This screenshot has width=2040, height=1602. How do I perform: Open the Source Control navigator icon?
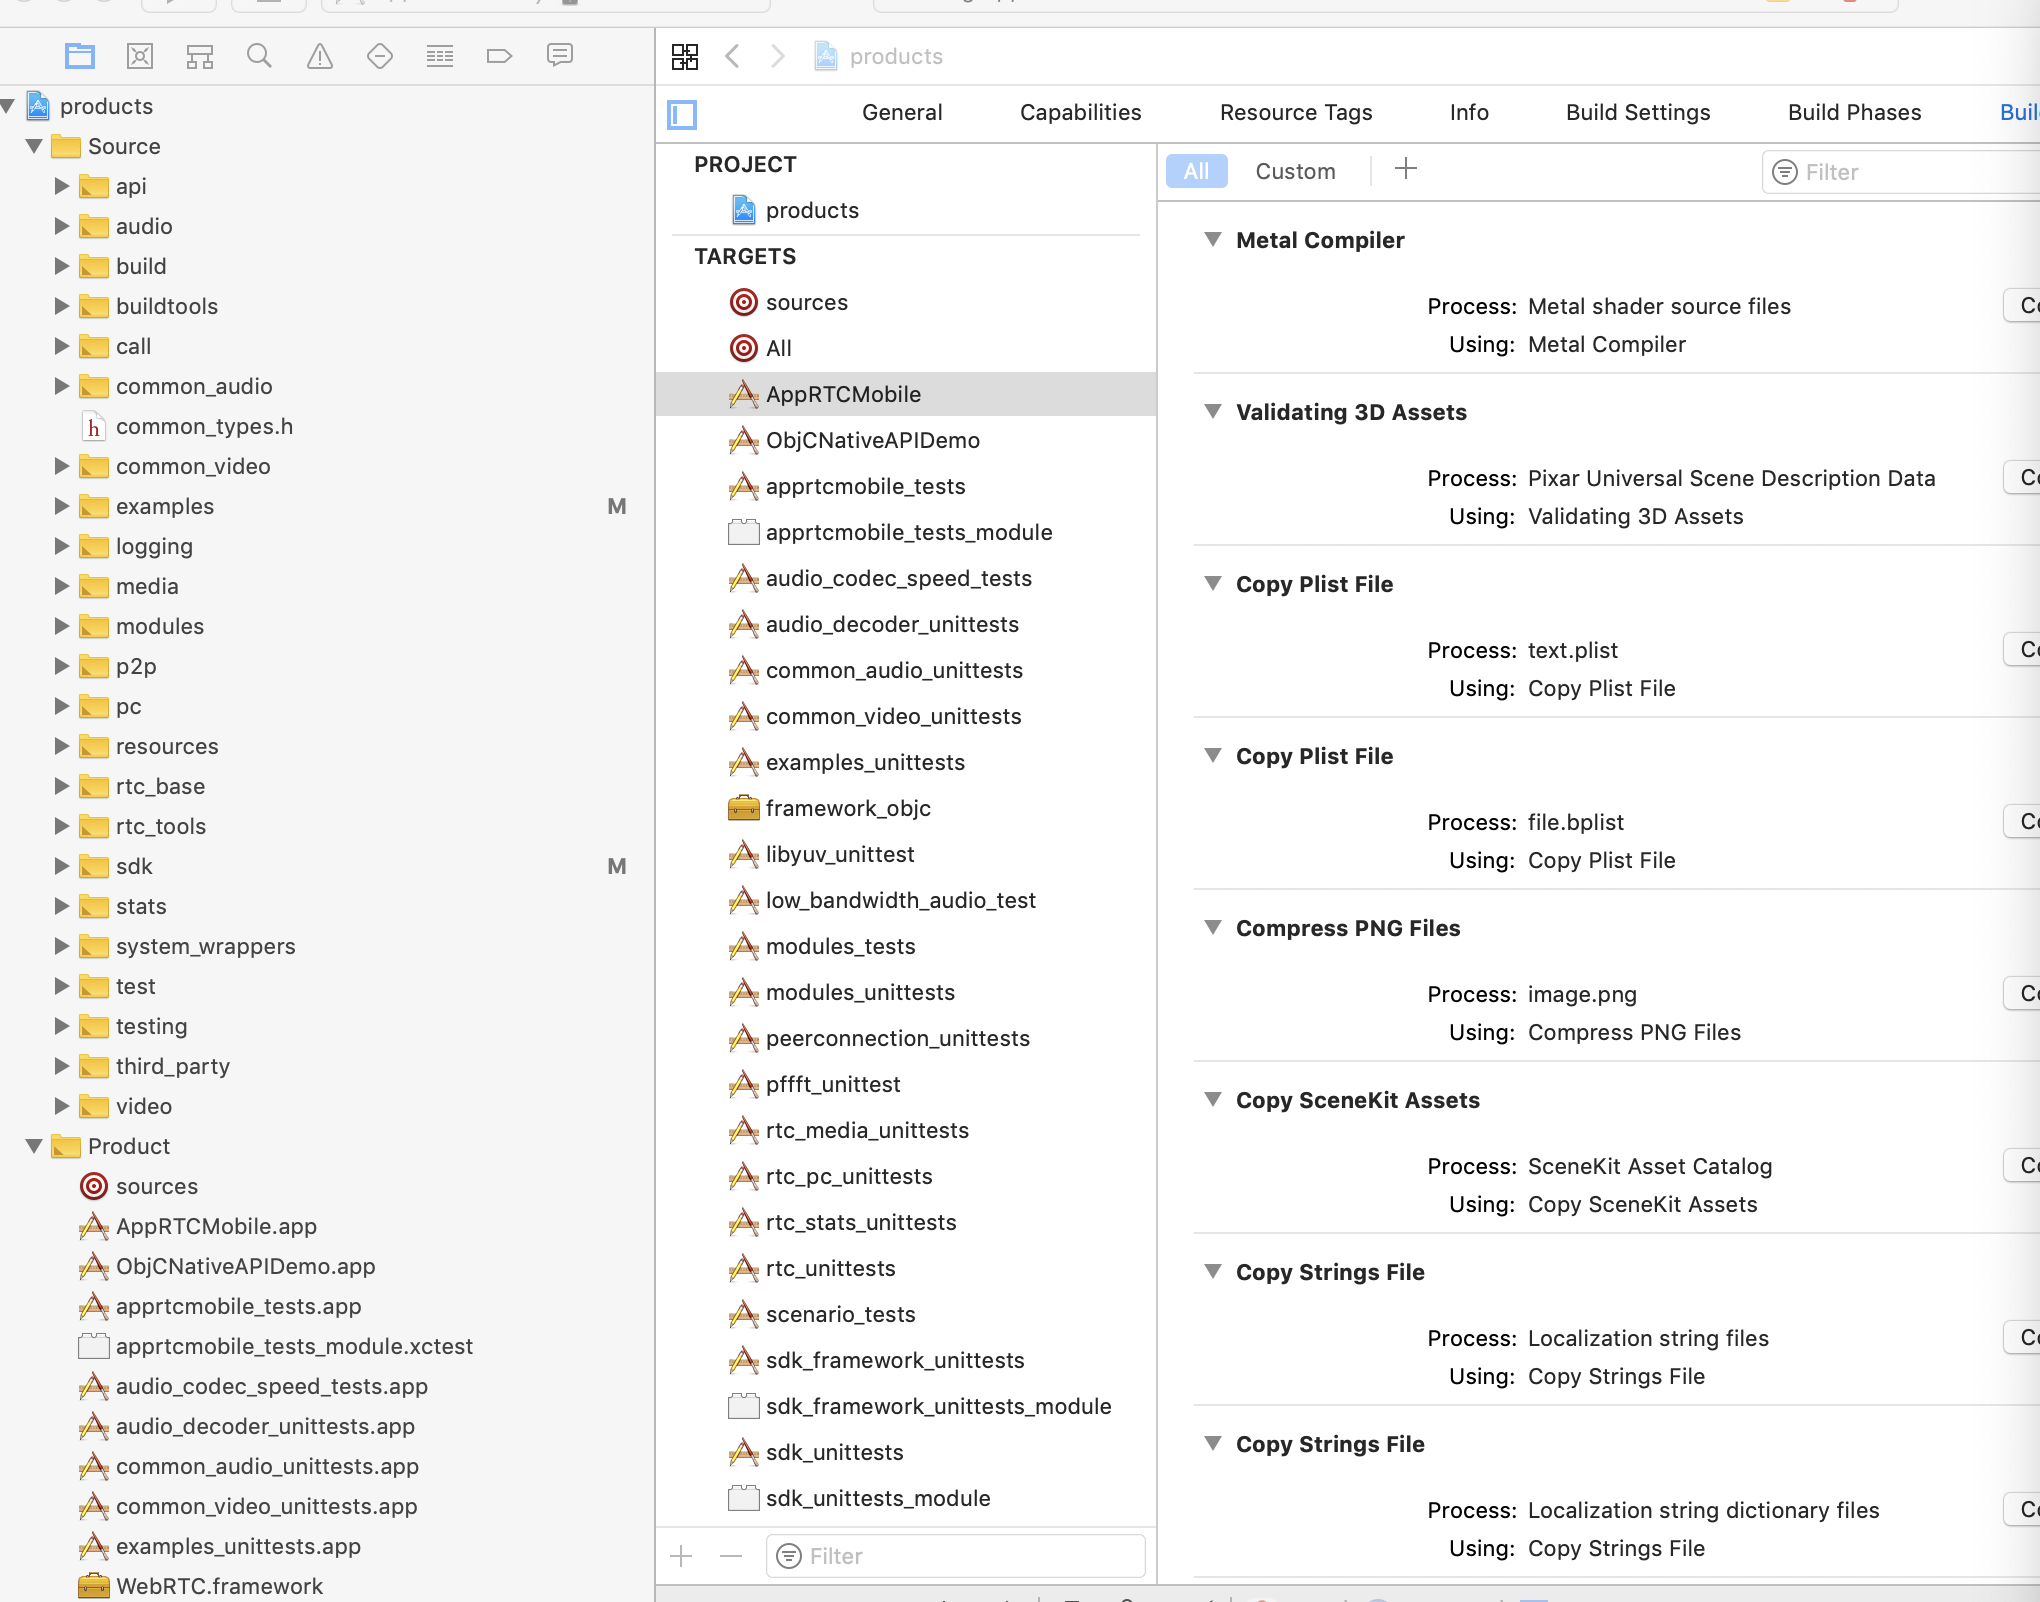click(140, 56)
